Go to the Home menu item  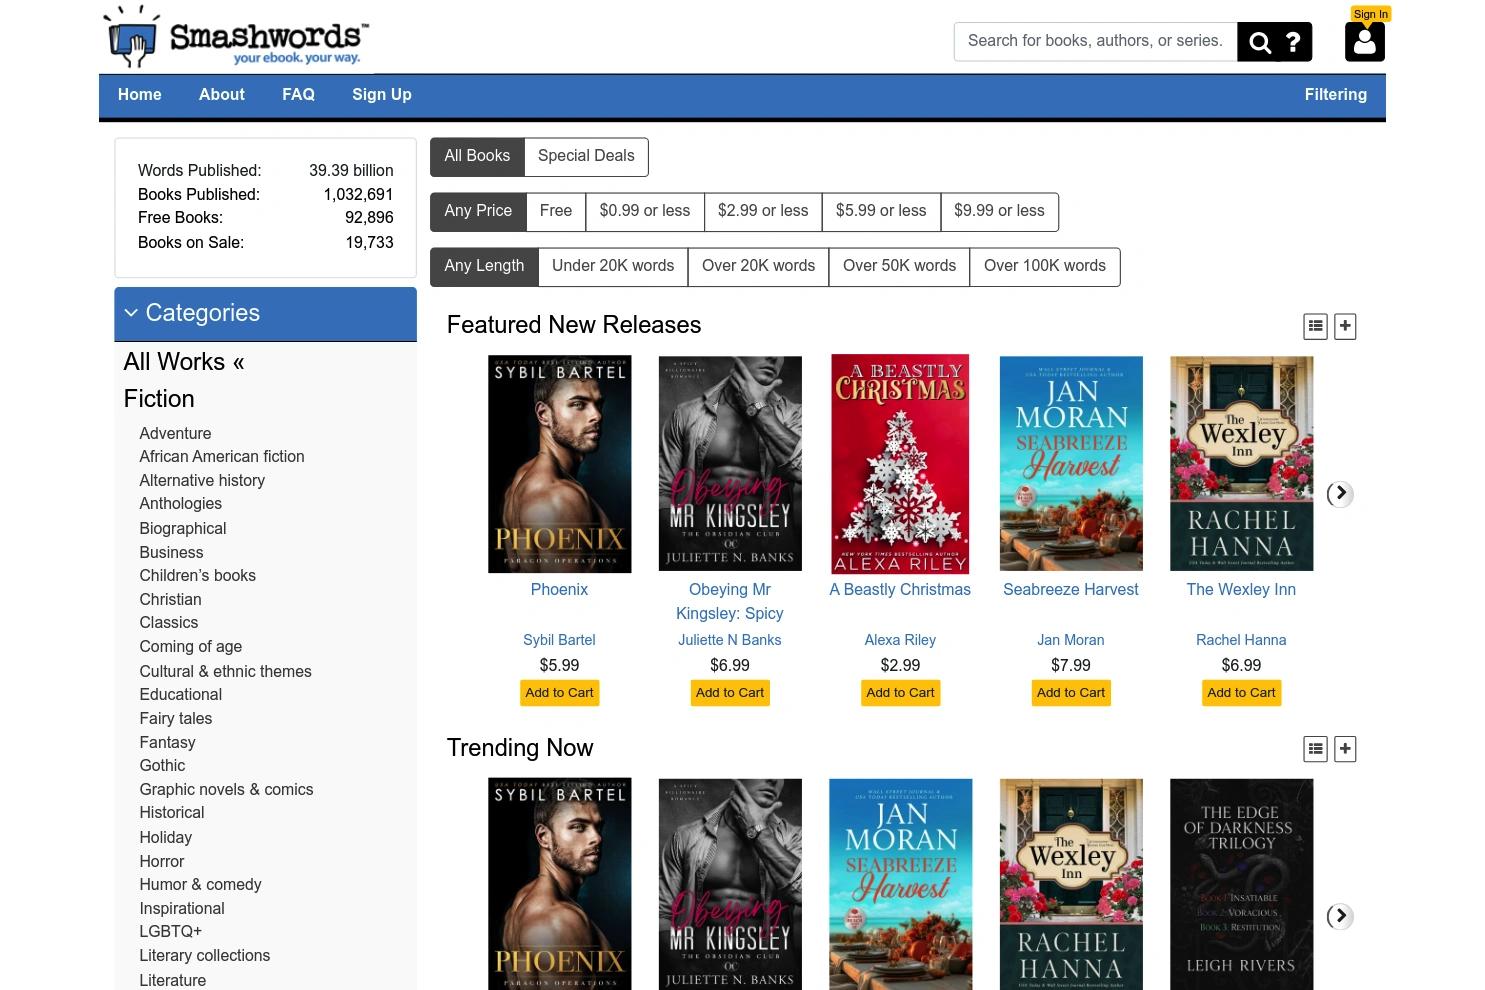140,95
